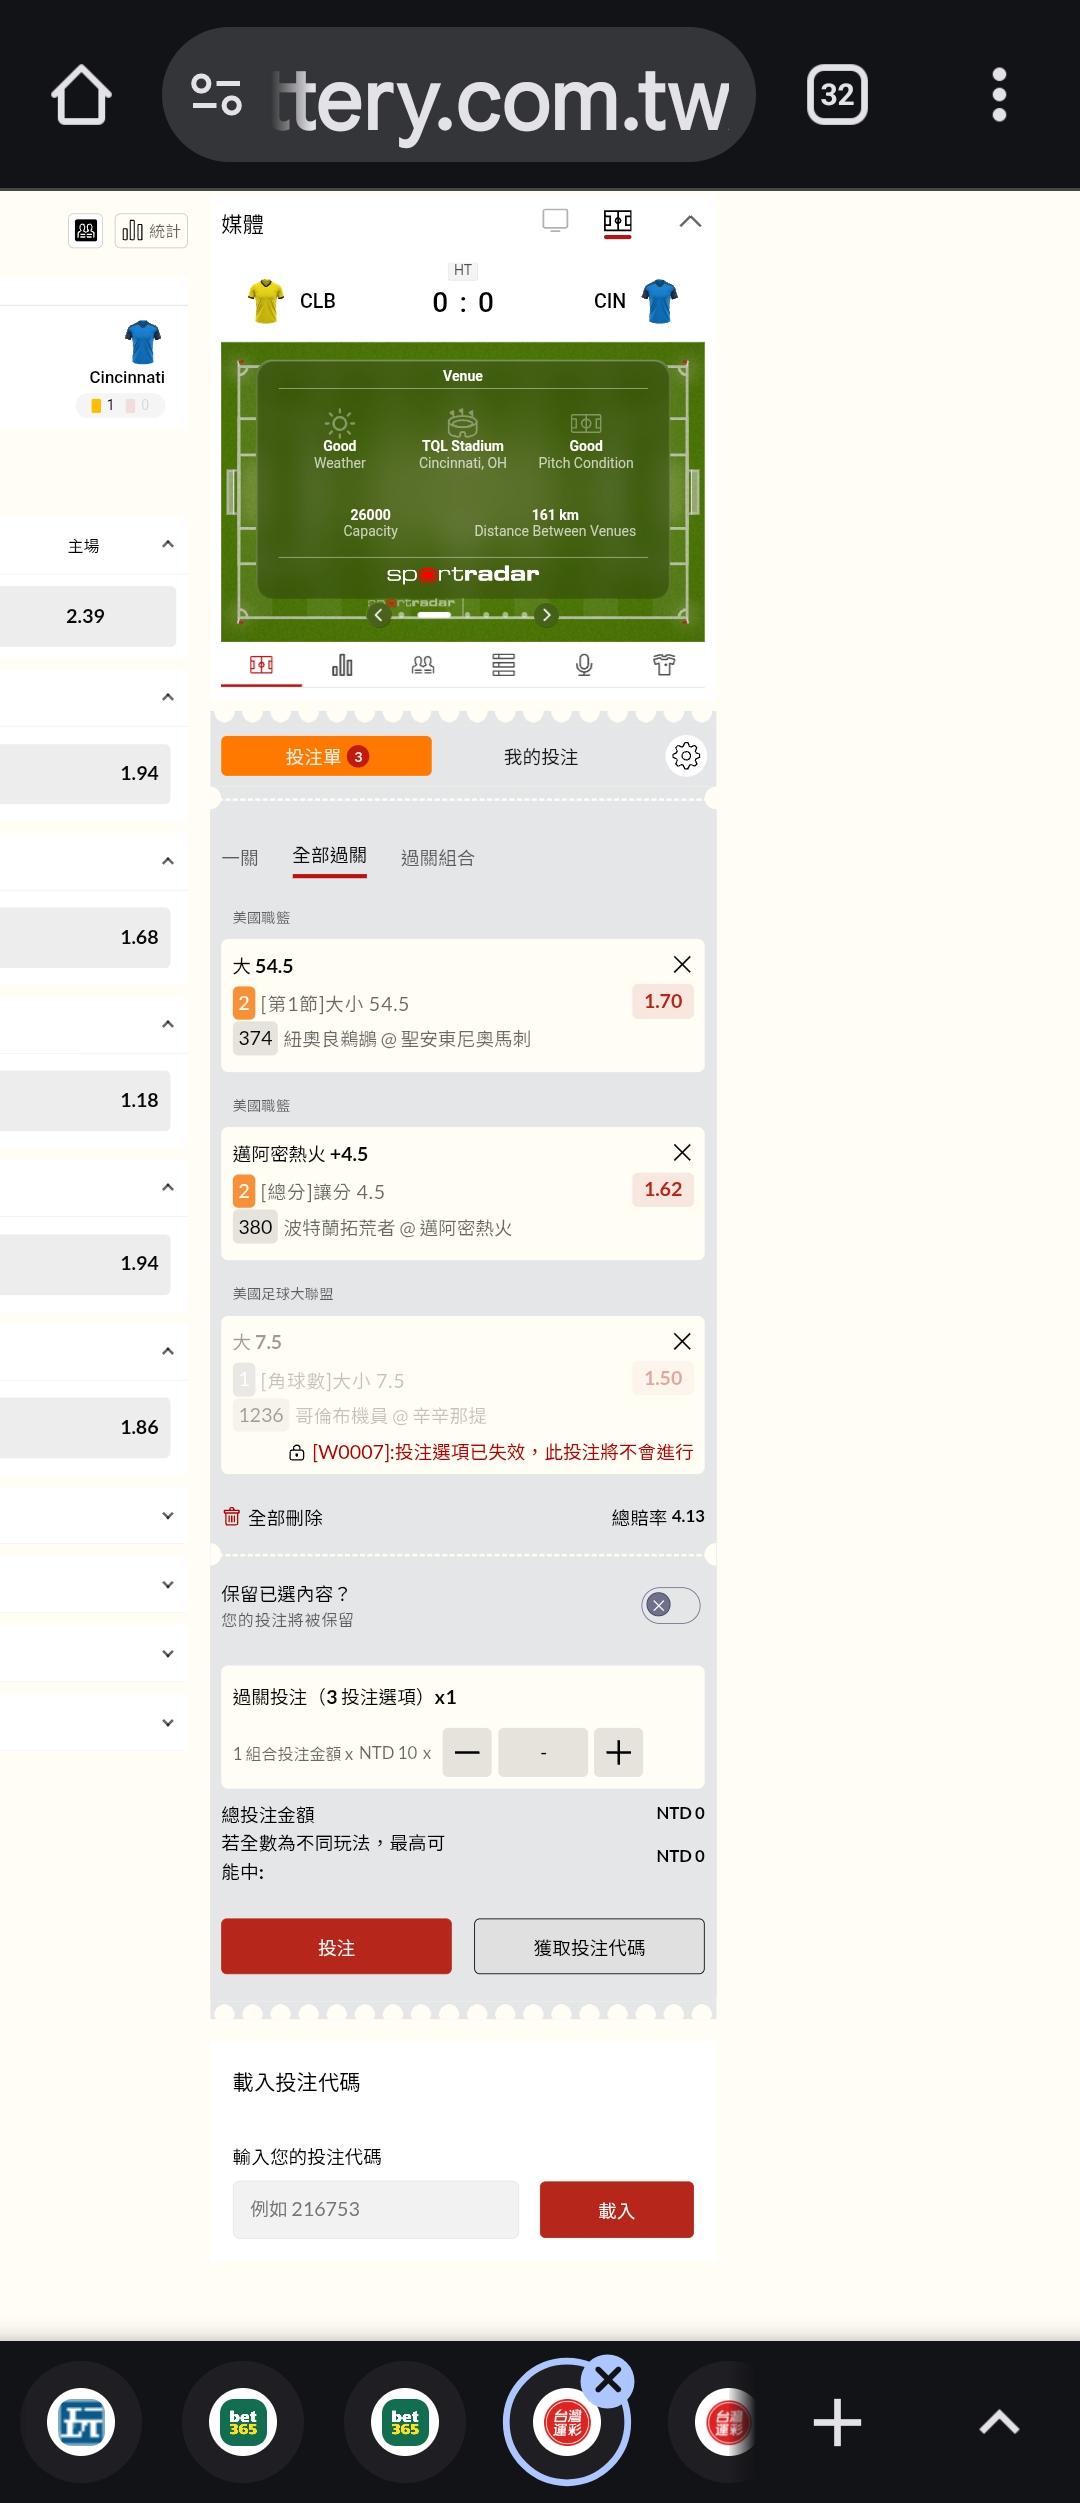The width and height of the screenshot is (1080, 2503).
Task: Go to previous Sportradar widget slide
Action: pyautogui.click(x=378, y=615)
